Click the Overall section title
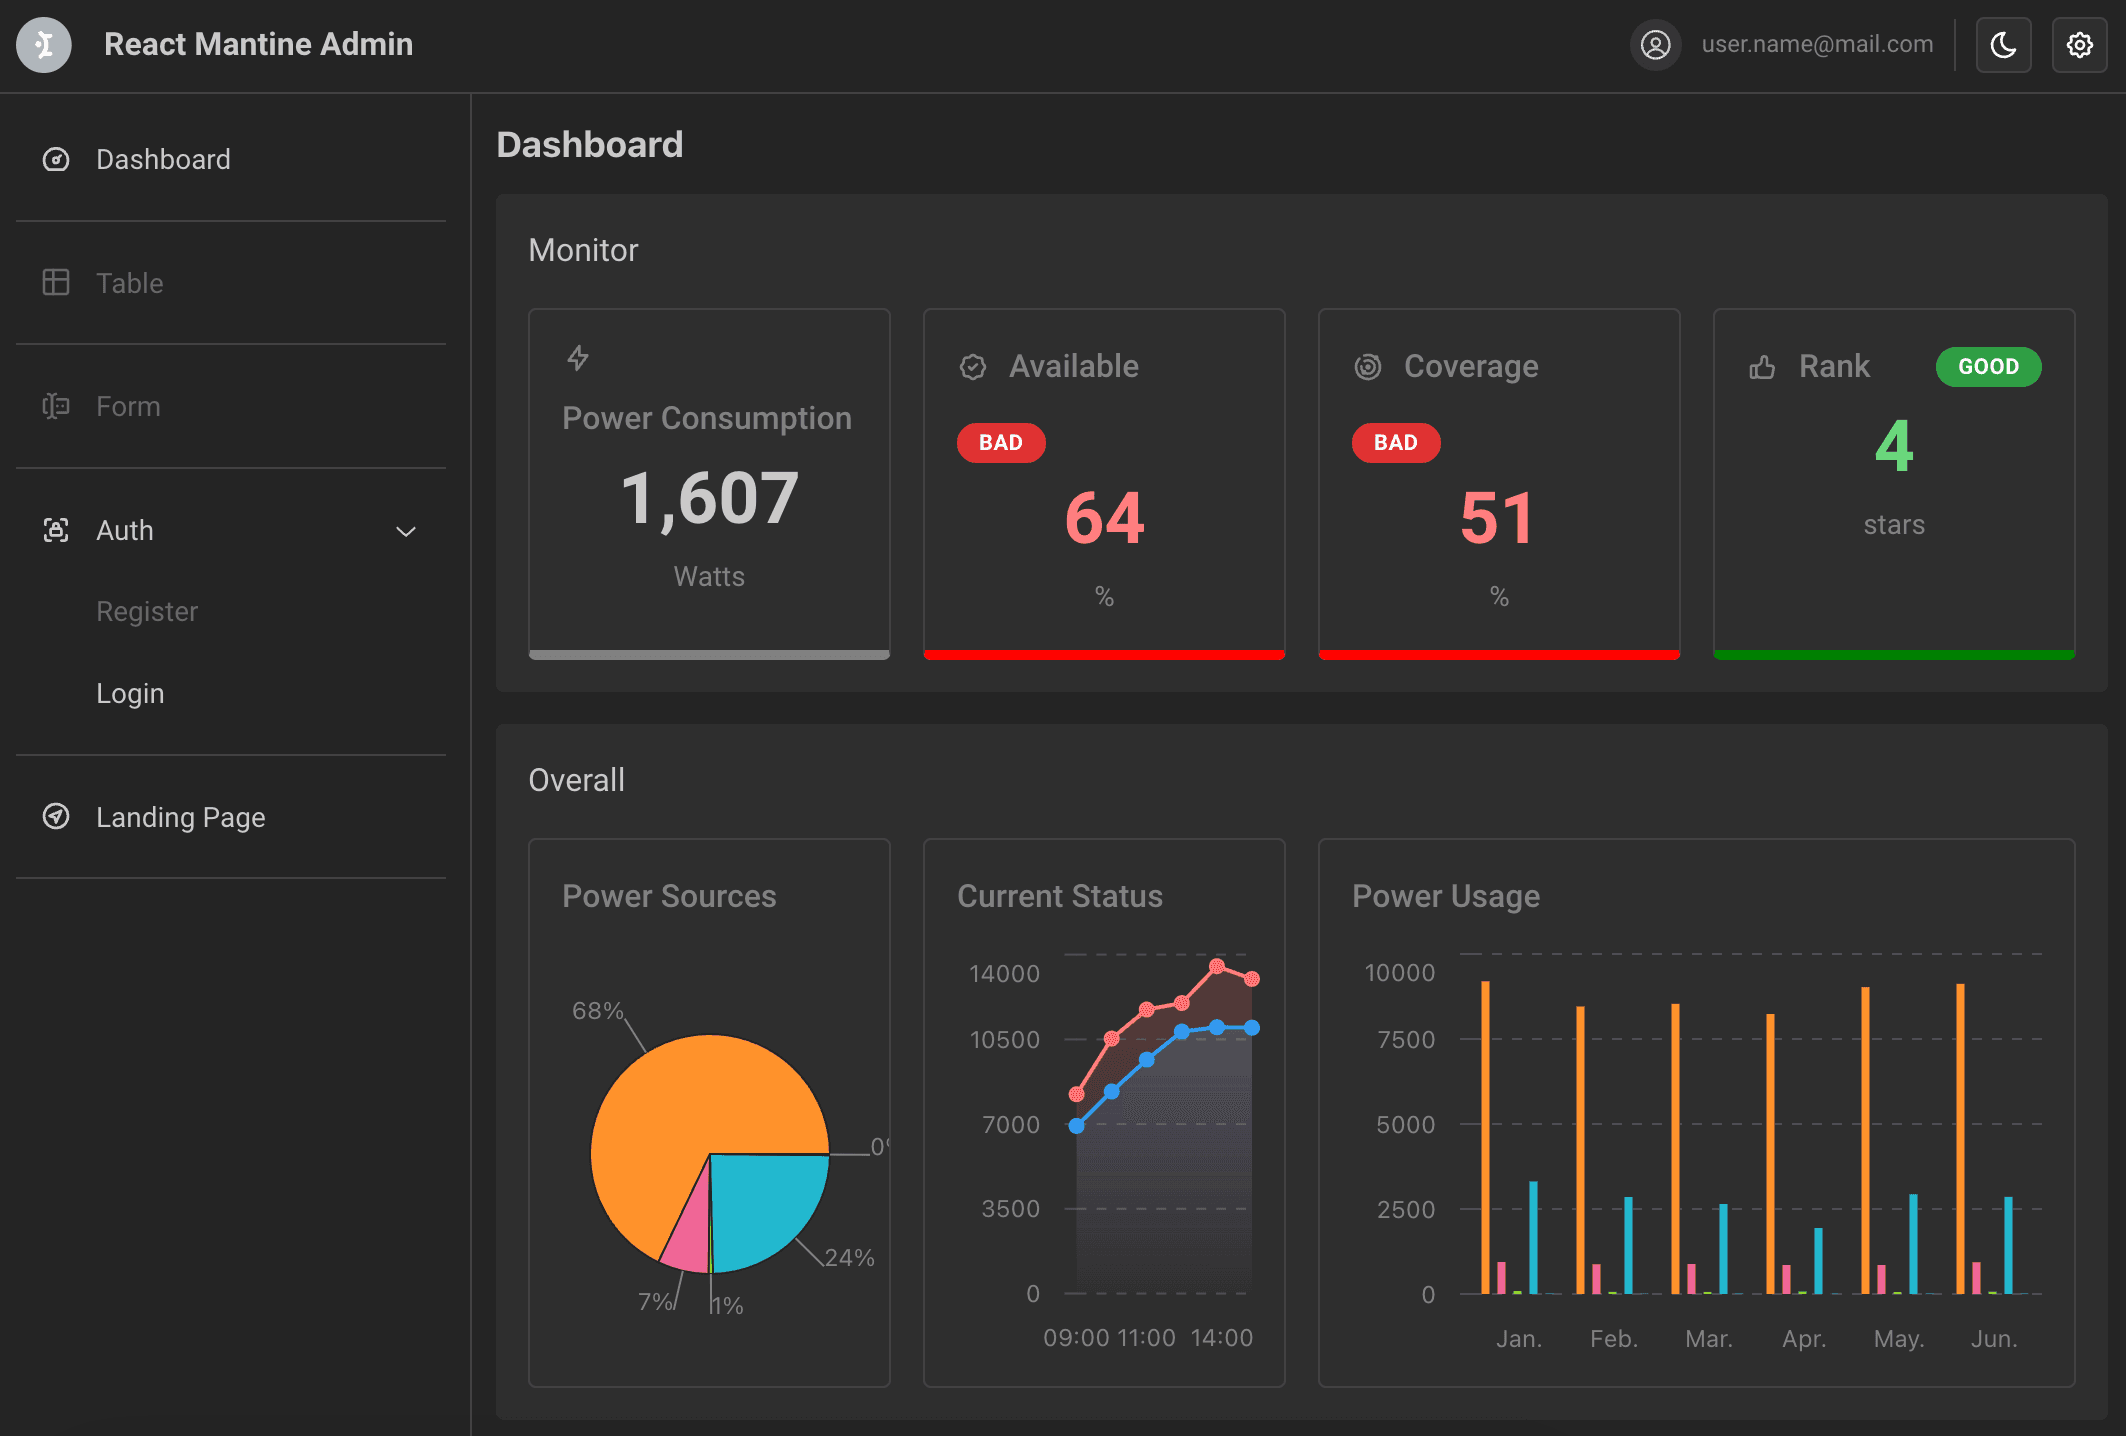2126x1436 pixels. [576, 780]
